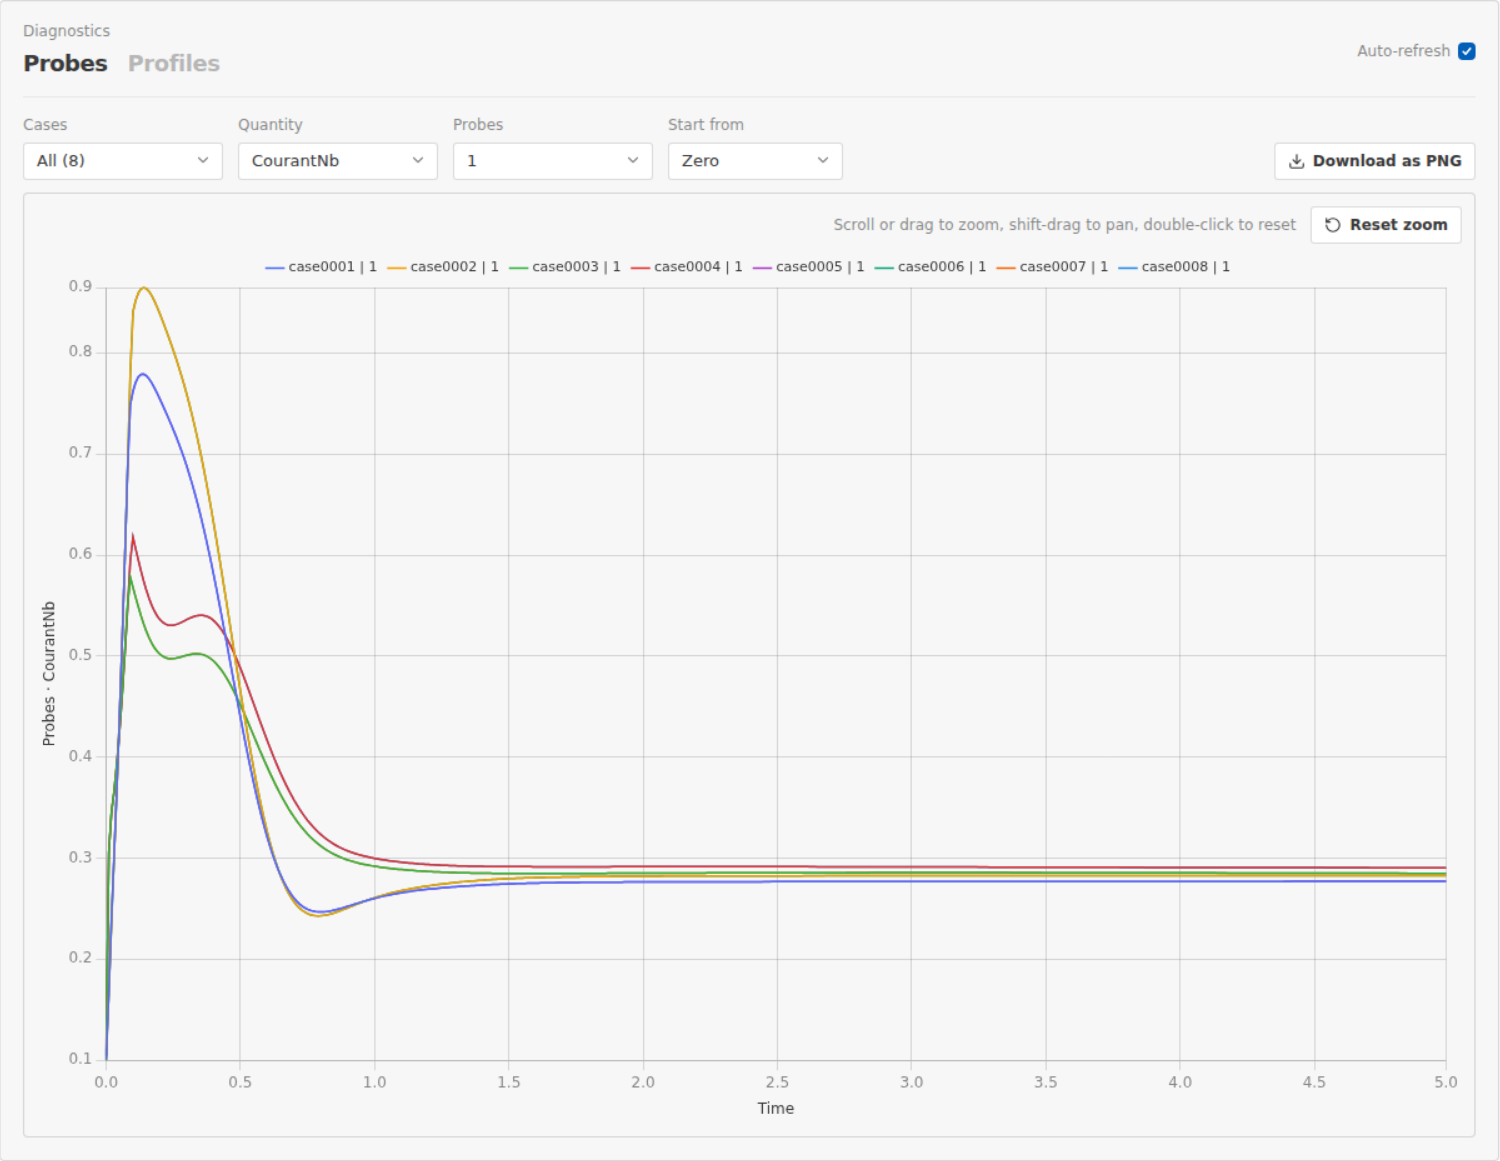Toggle the Auto-refresh checkbox

(1467, 51)
